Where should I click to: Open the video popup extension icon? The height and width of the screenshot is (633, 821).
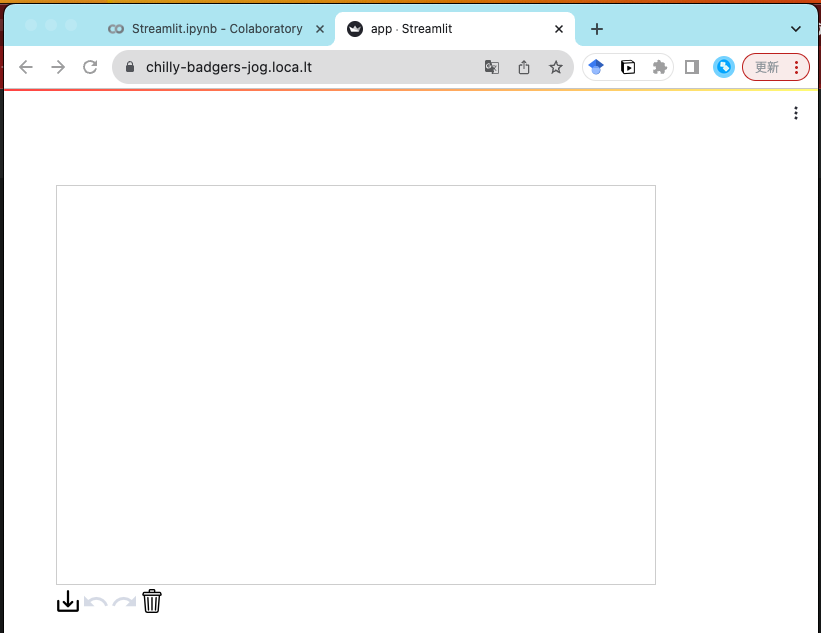(x=627, y=67)
